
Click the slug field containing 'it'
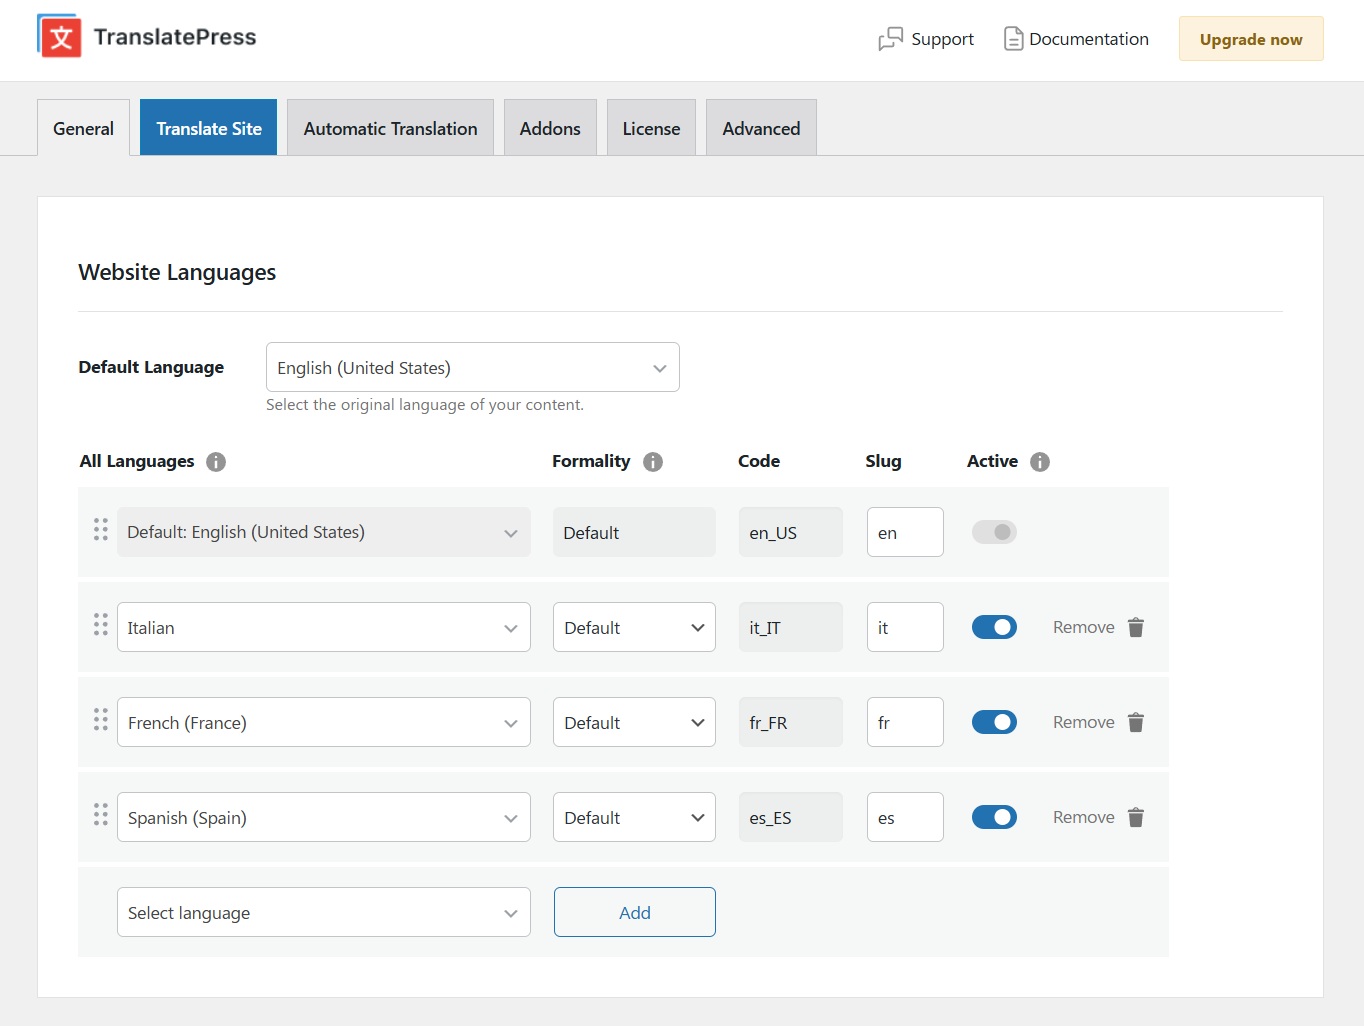click(905, 627)
